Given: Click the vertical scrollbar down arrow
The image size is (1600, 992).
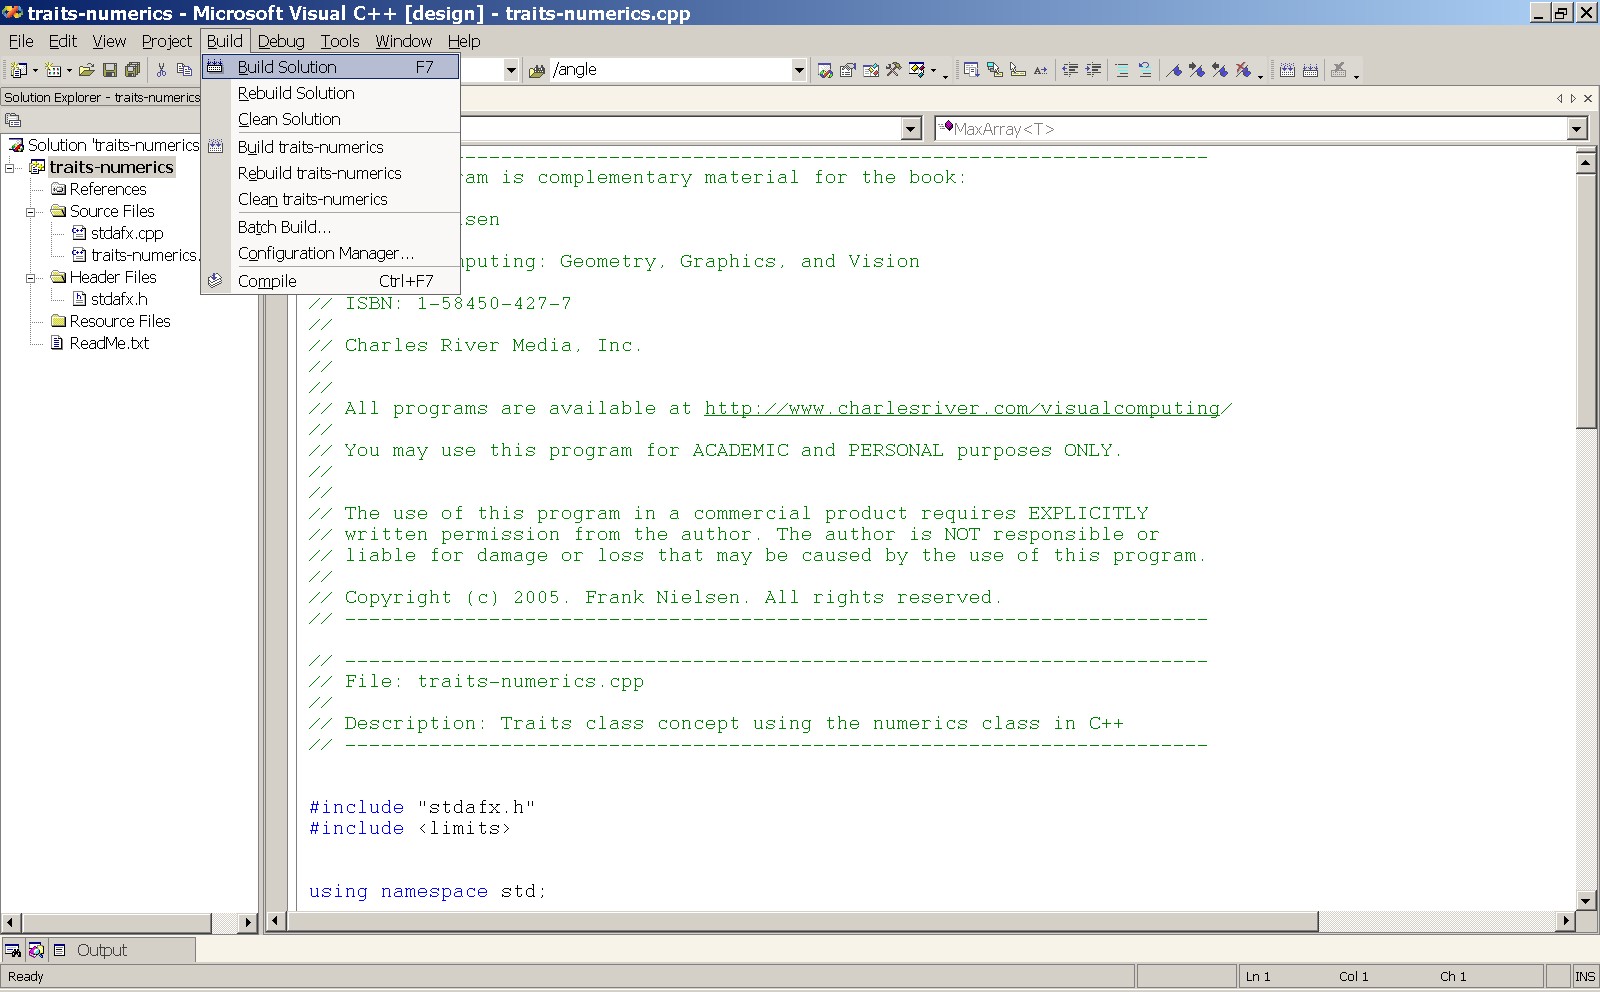Looking at the screenshot, I should pos(1586,900).
